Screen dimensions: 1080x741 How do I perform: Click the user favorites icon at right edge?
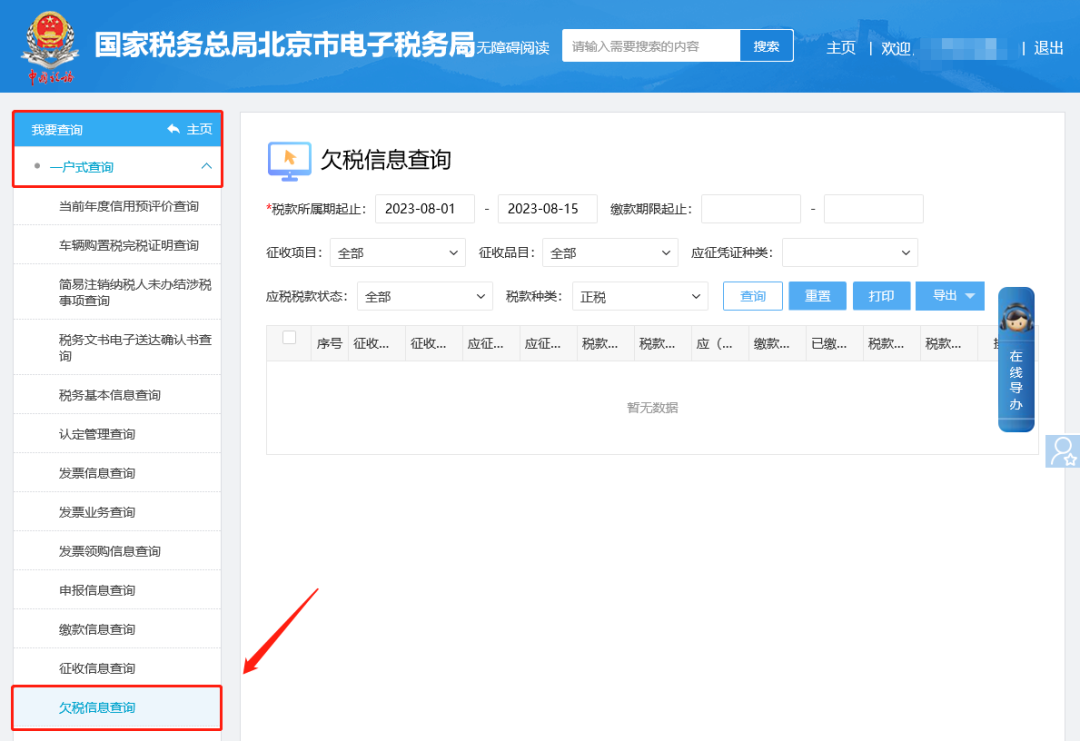tap(1062, 451)
